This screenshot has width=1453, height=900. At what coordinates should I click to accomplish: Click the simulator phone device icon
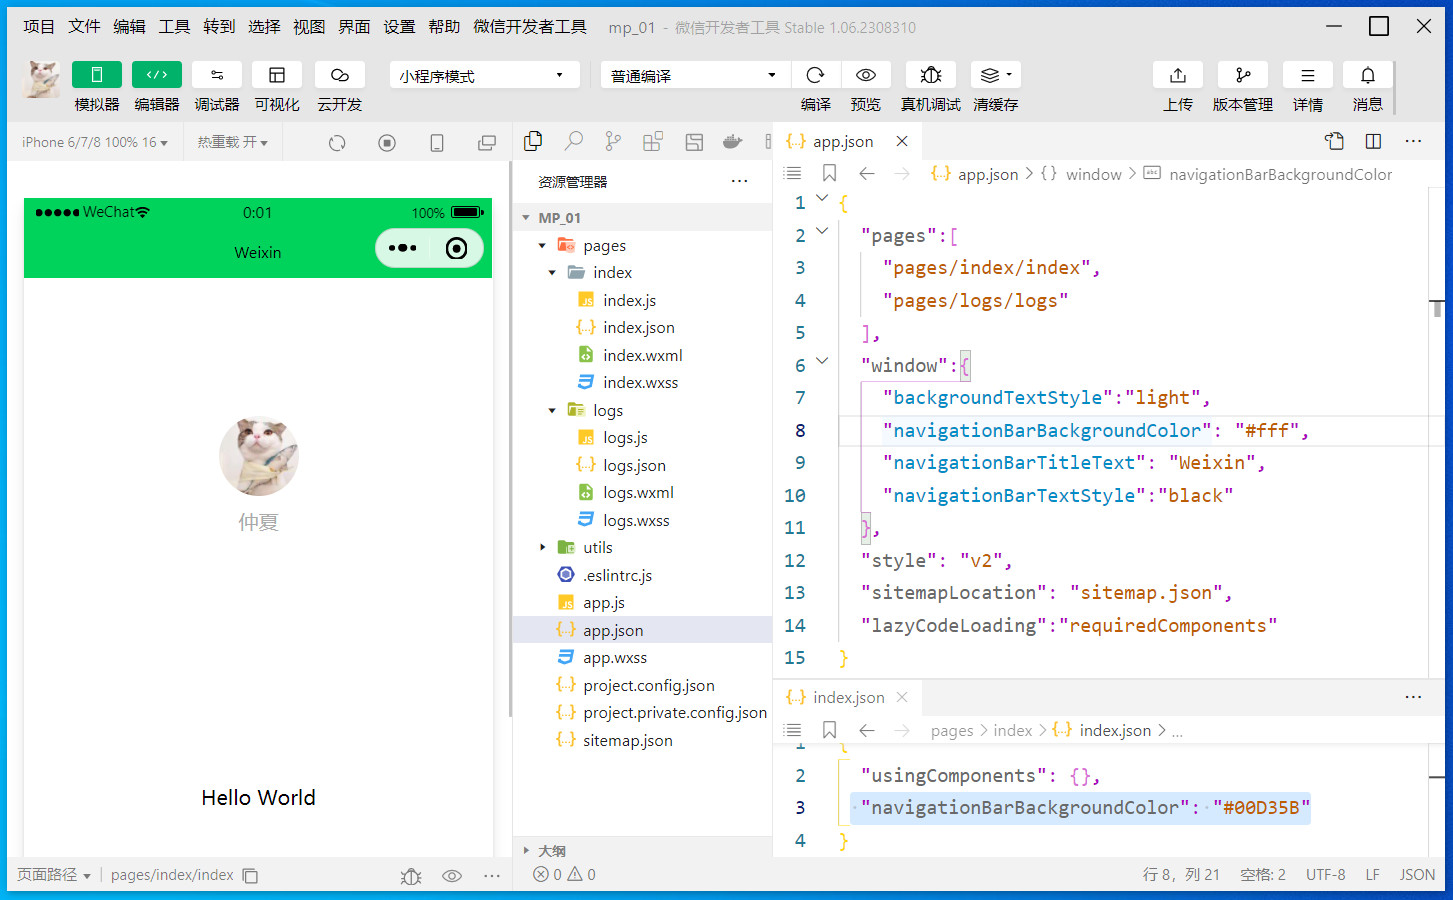(x=437, y=143)
